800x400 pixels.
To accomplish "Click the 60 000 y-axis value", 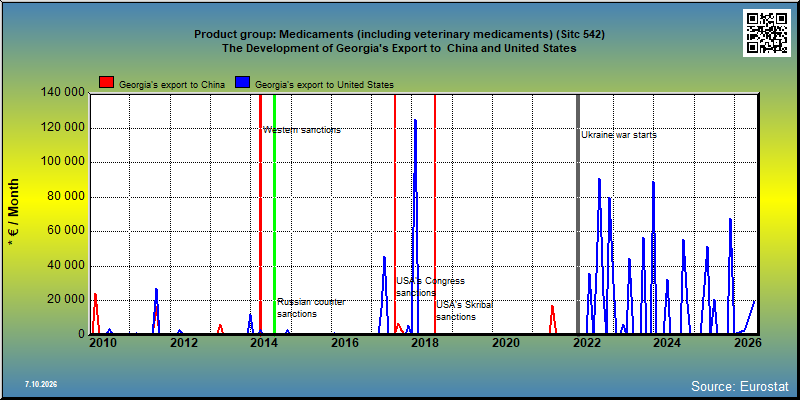I will click(65, 231).
